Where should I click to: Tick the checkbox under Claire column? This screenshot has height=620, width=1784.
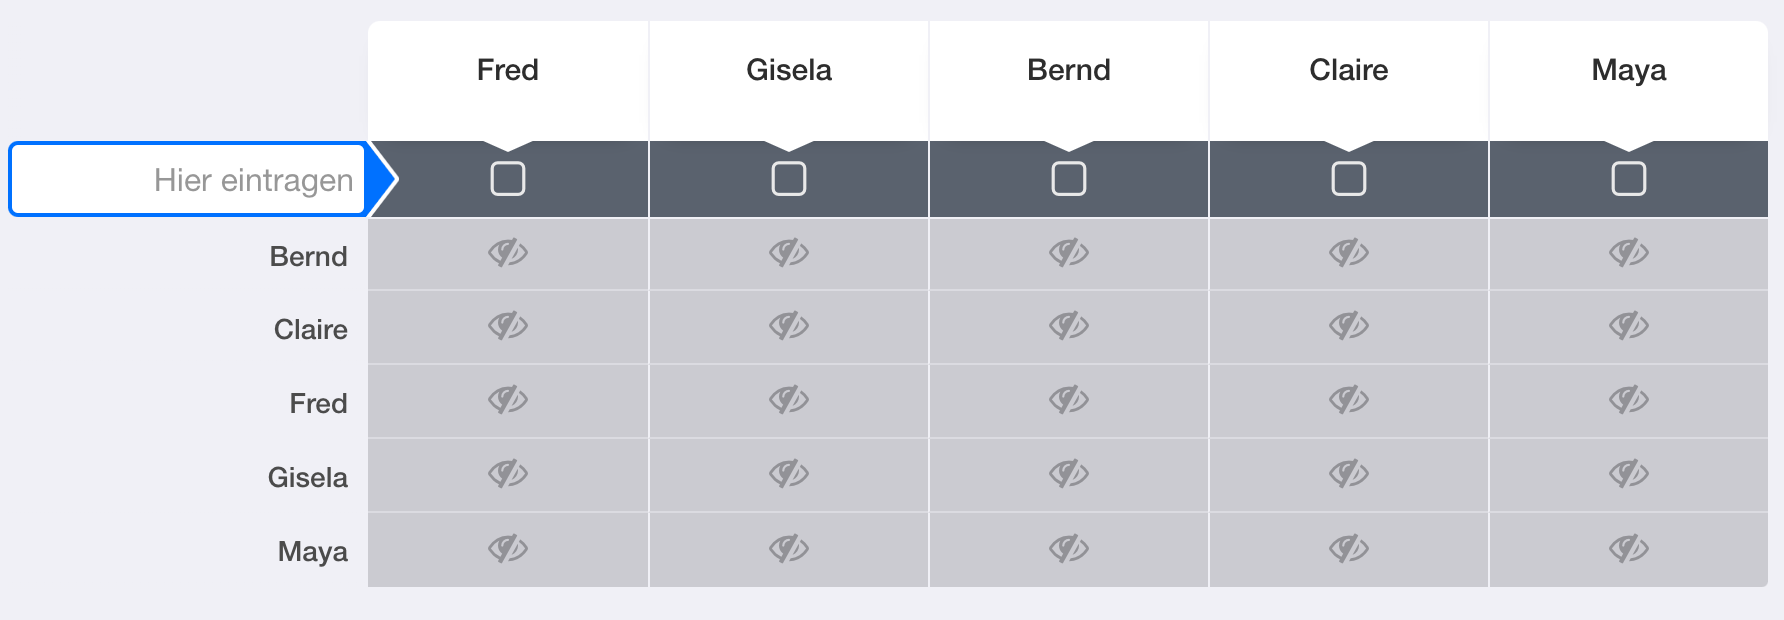click(1348, 179)
